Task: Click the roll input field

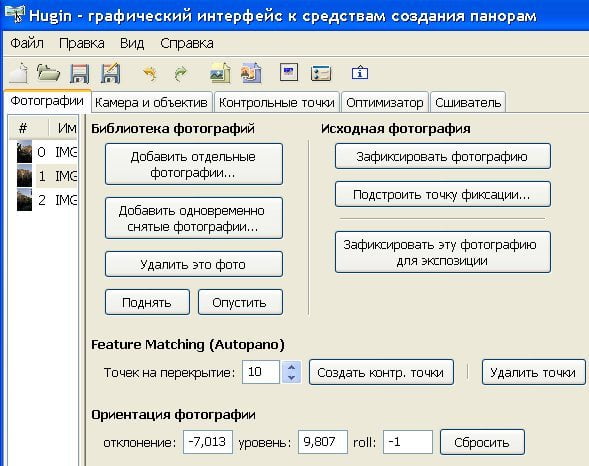Action: click(x=408, y=442)
